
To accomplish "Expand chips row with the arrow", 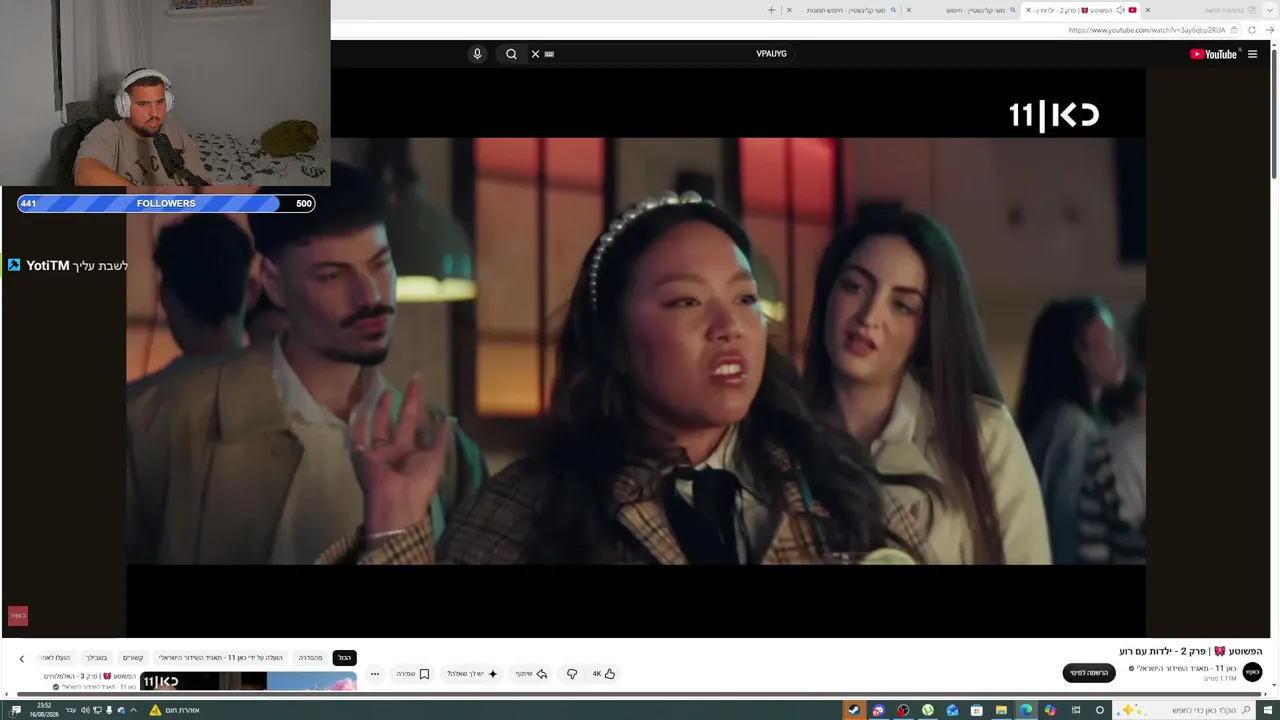I will tap(22, 658).
